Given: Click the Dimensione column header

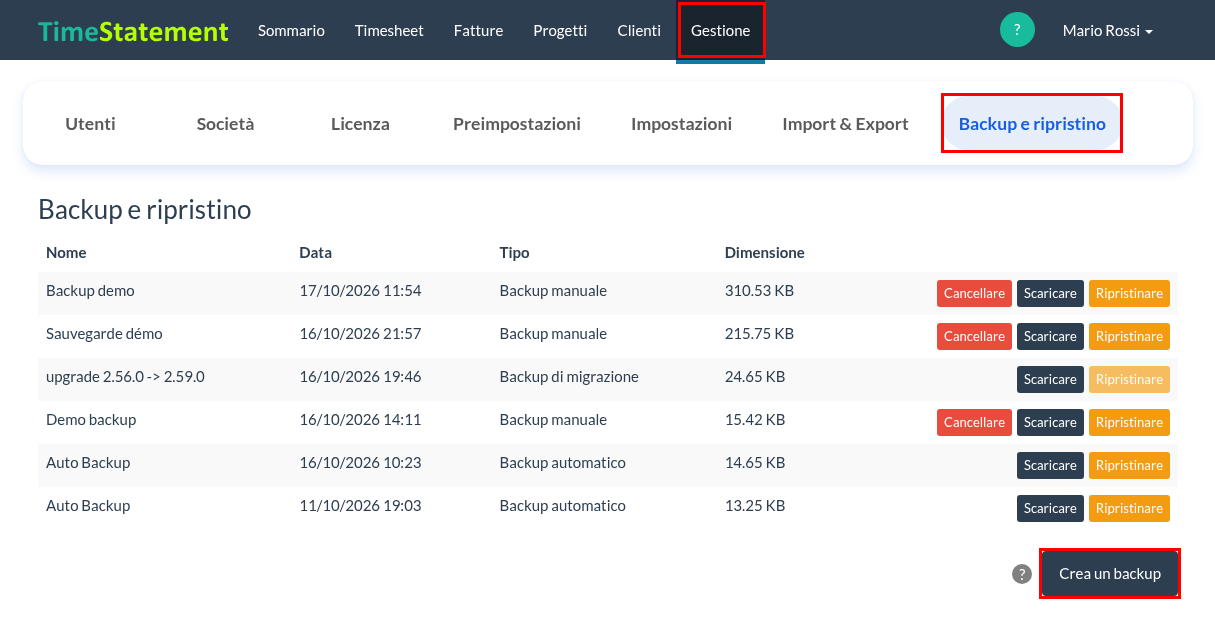Looking at the screenshot, I should tap(764, 253).
